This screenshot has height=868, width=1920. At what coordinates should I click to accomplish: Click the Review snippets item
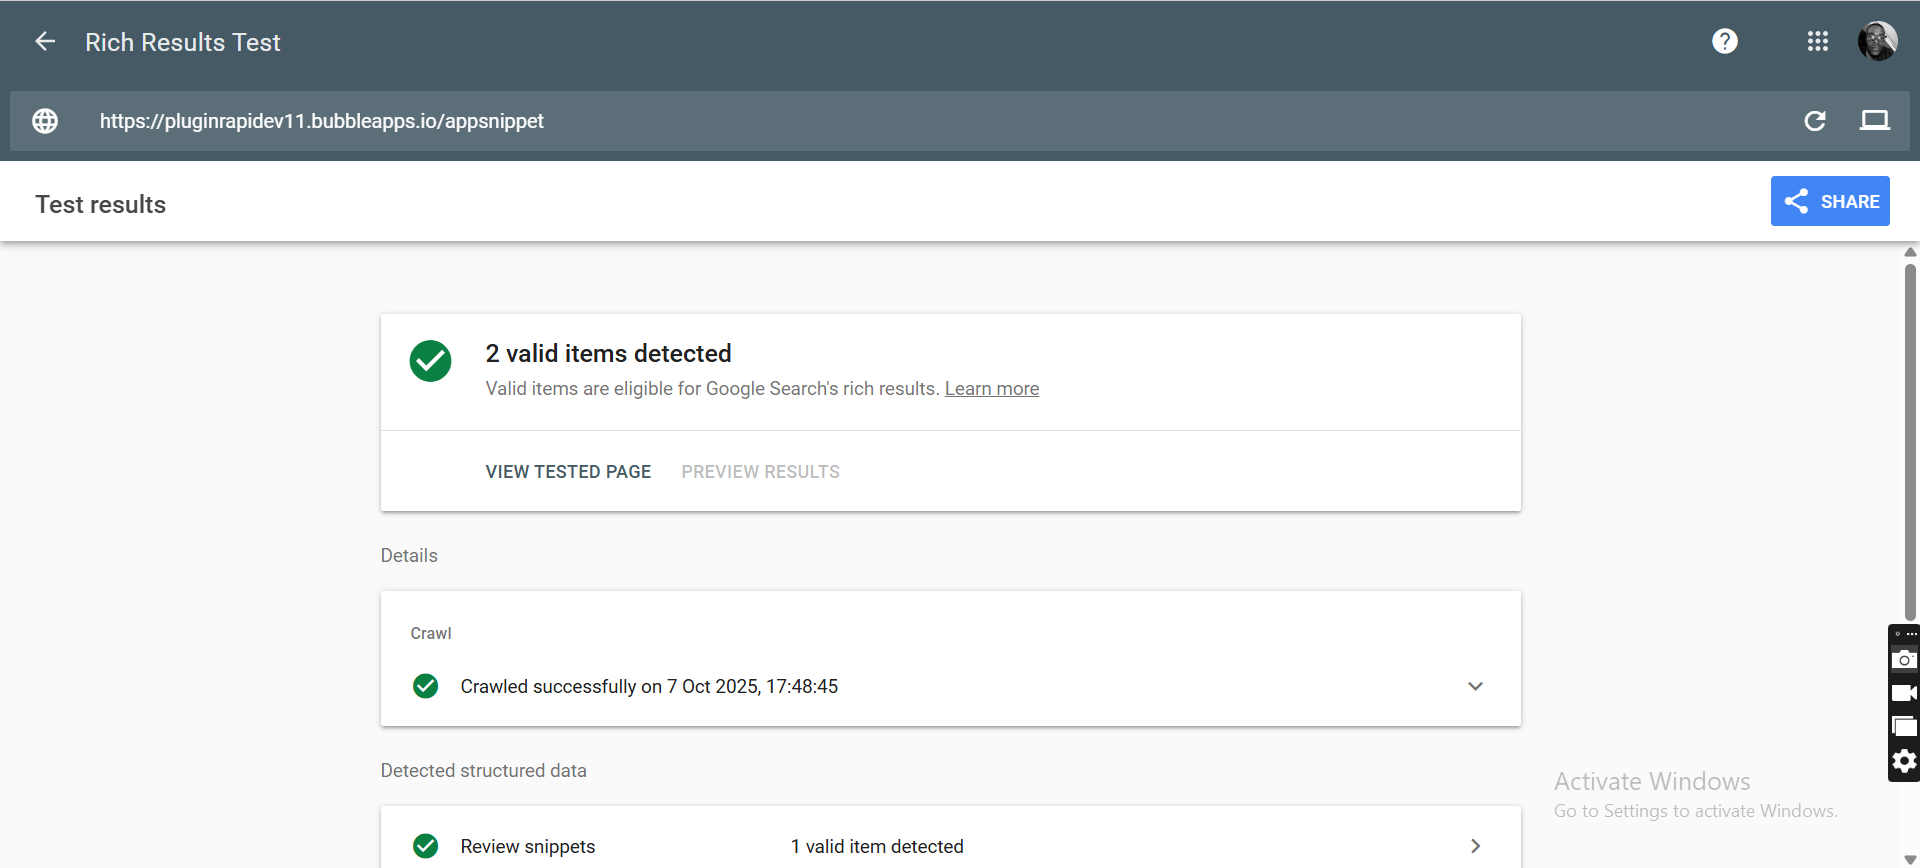pos(527,846)
